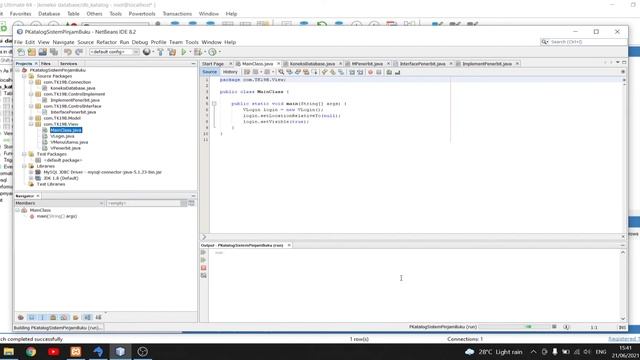Image resolution: width=640 pixels, height=360 pixels.
Task: Switch to the Services tab
Action: [x=68, y=64]
